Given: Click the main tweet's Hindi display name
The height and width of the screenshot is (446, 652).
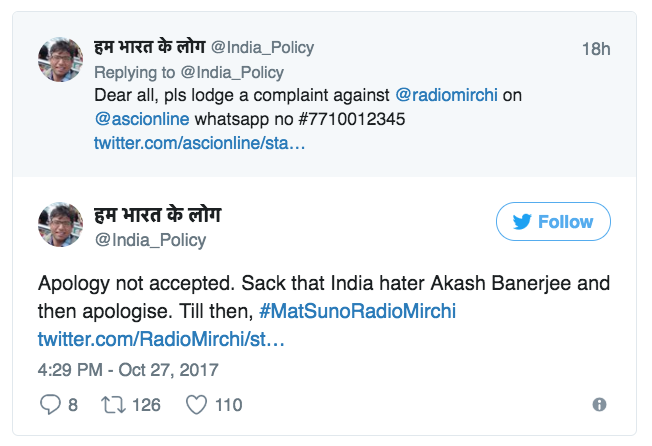Looking at the screenshot, I should point(157,214).
